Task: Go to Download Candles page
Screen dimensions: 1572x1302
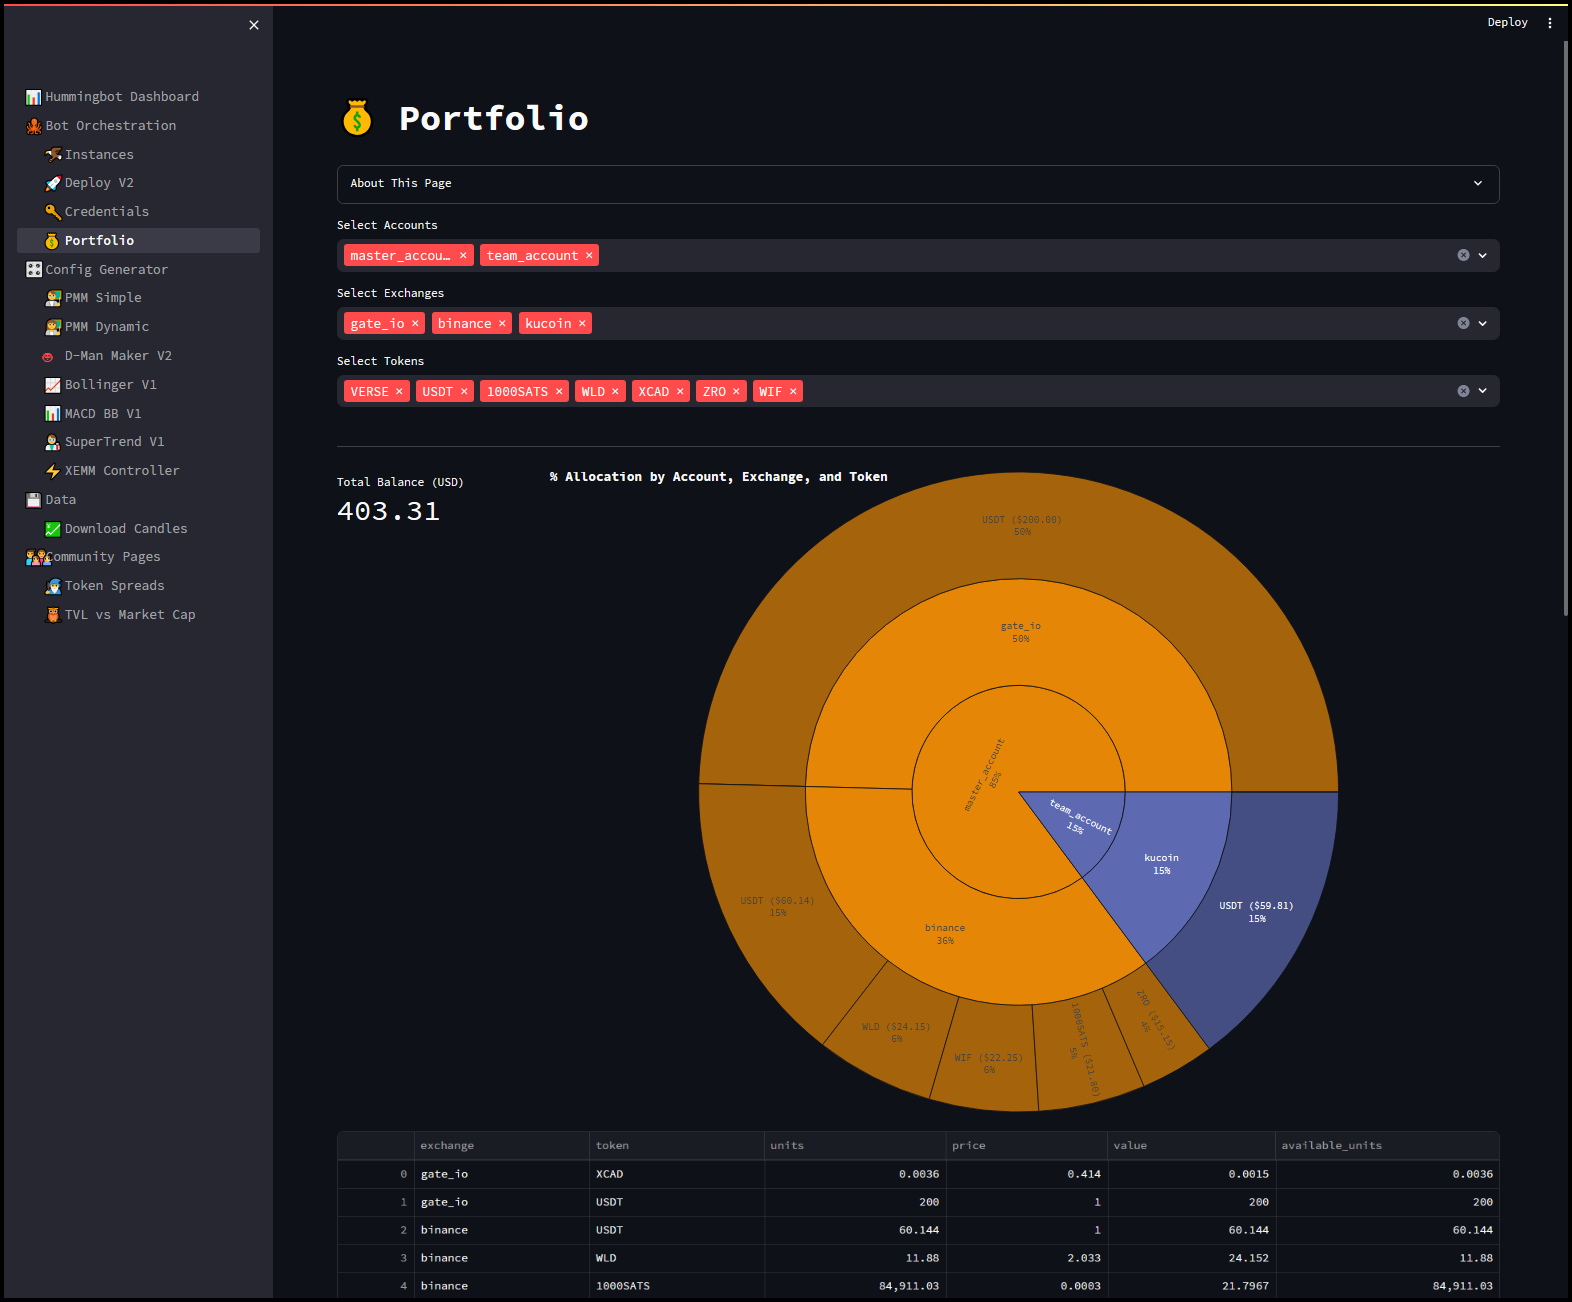Action: pos(126,529)
